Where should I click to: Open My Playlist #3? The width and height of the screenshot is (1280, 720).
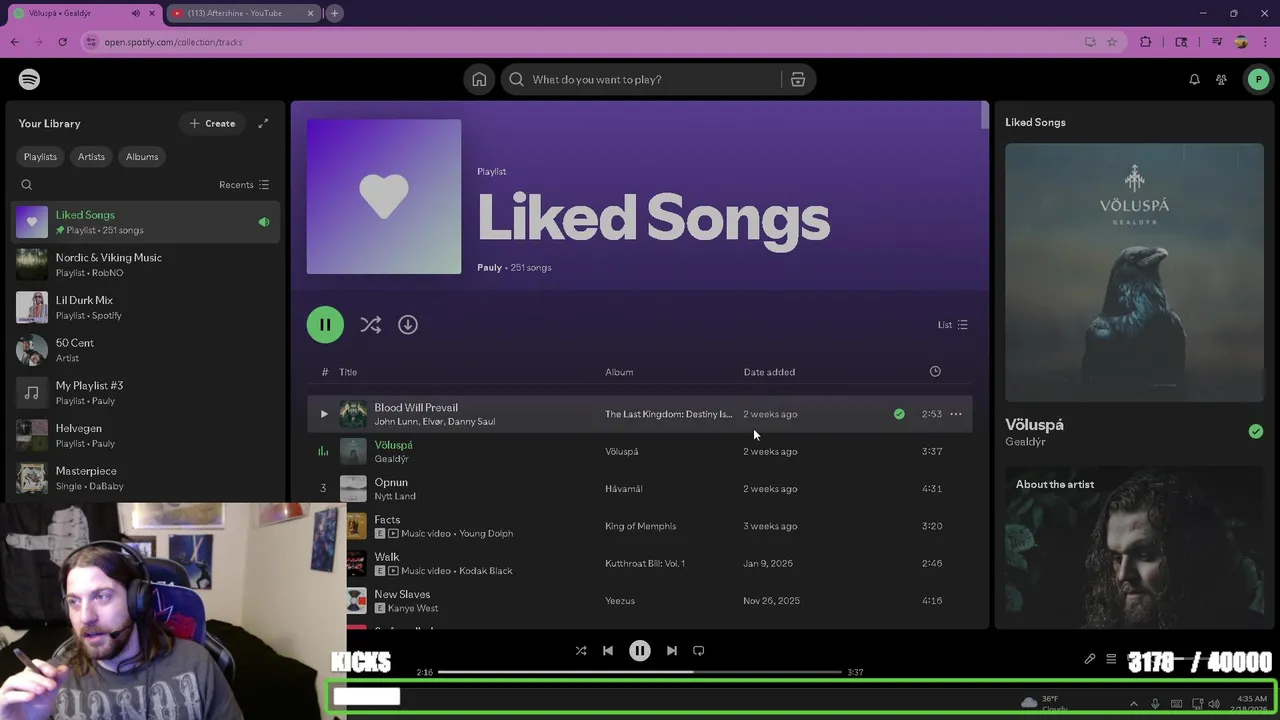[146, 393]
